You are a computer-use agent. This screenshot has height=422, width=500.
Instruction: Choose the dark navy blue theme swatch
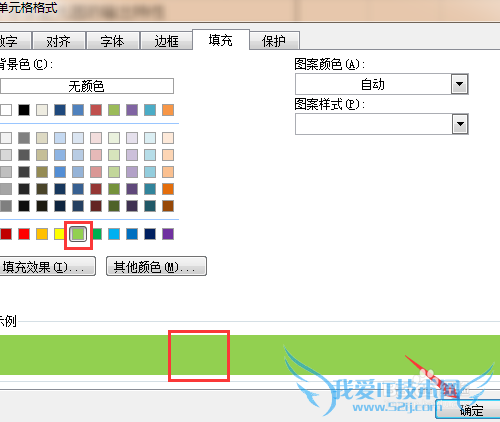(x=60, y=110)
